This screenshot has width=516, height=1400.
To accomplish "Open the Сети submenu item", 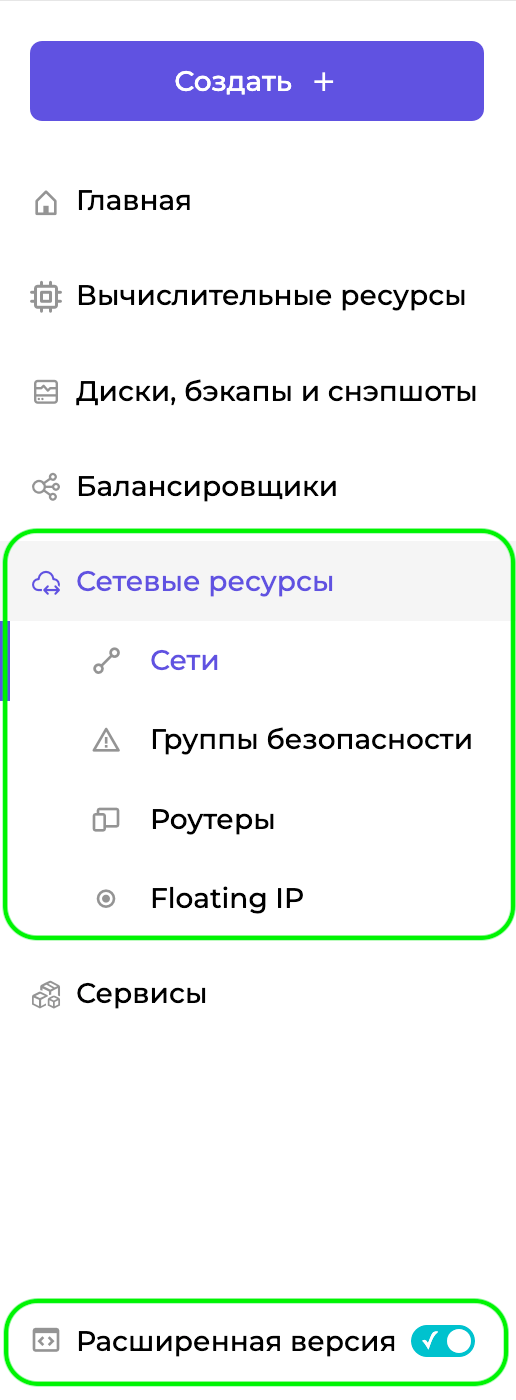I will [x=185, y=661].
